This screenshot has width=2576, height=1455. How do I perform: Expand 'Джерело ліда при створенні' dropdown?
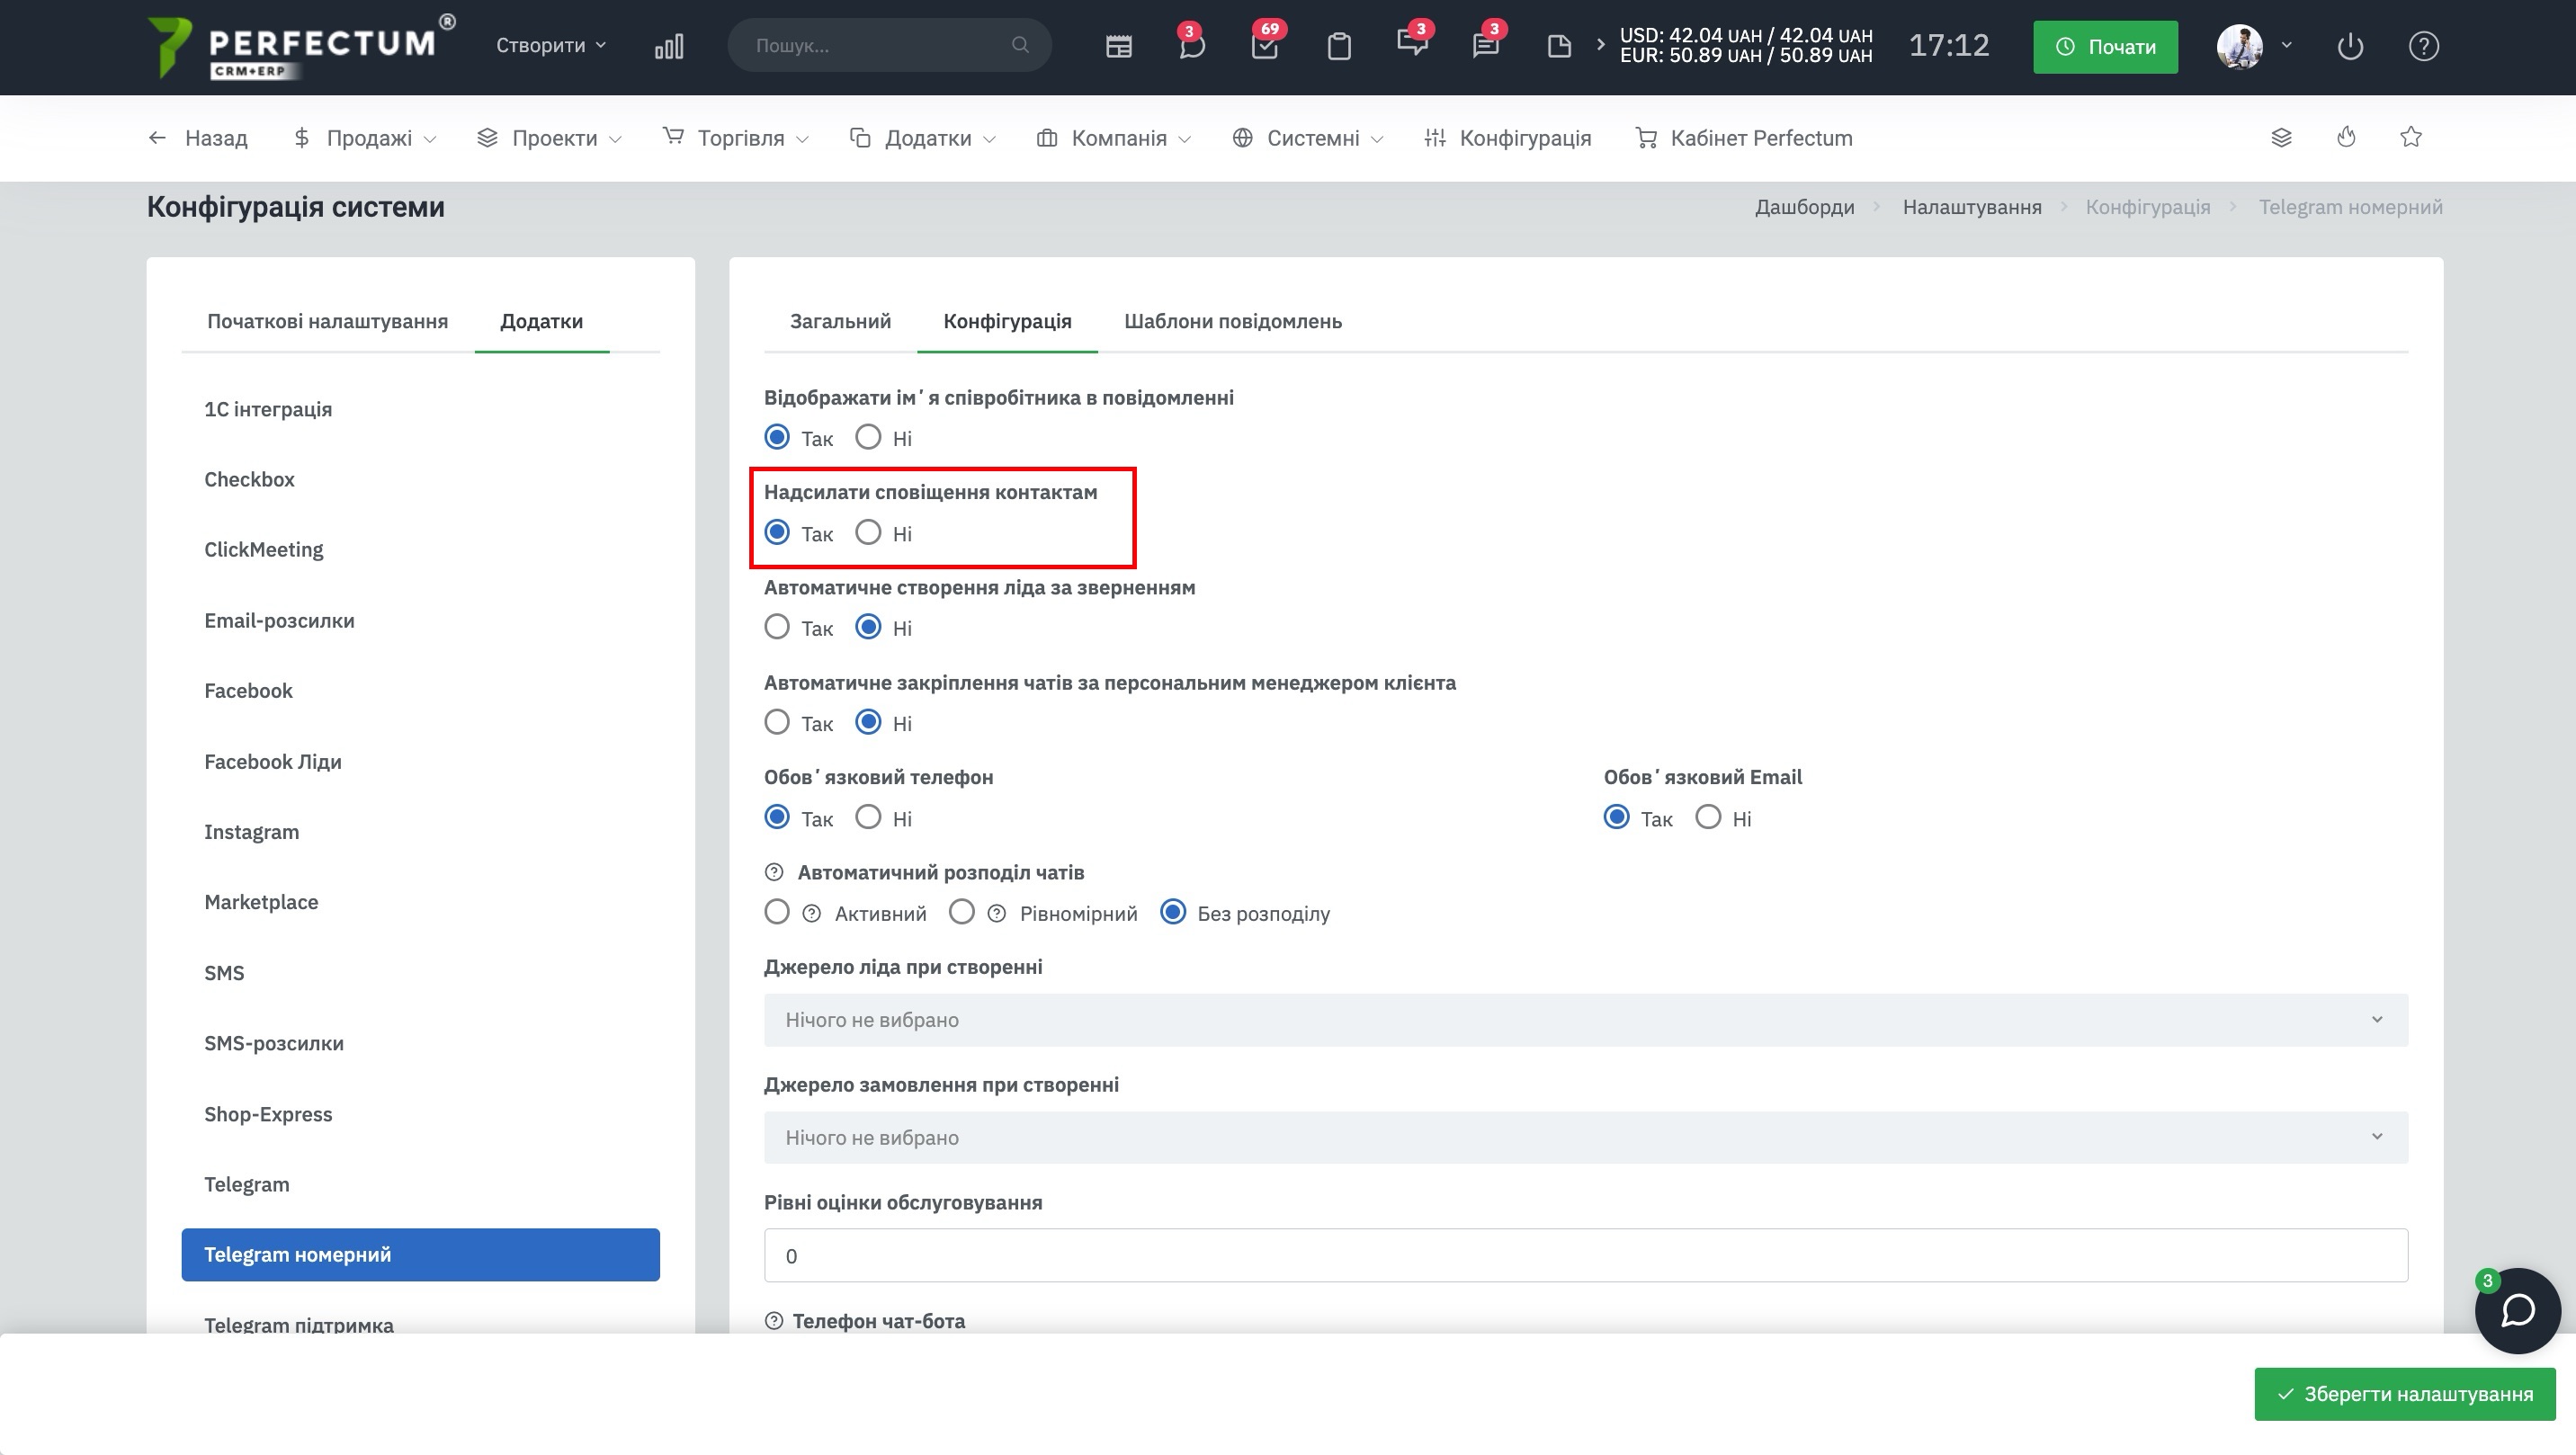tap(1585, 1019)
